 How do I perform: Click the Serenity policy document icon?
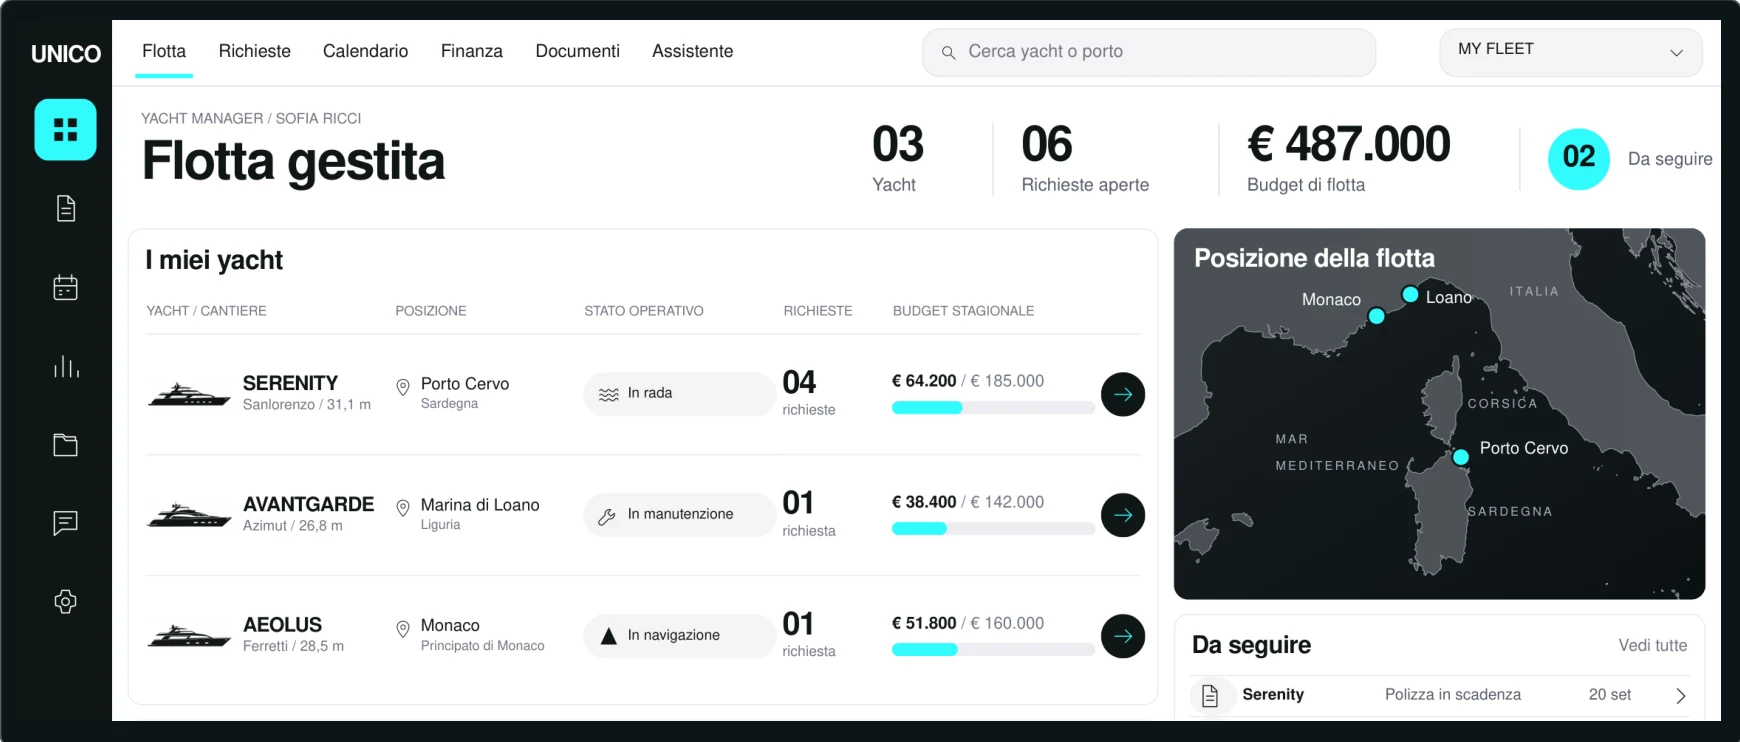coord(1210,696)
